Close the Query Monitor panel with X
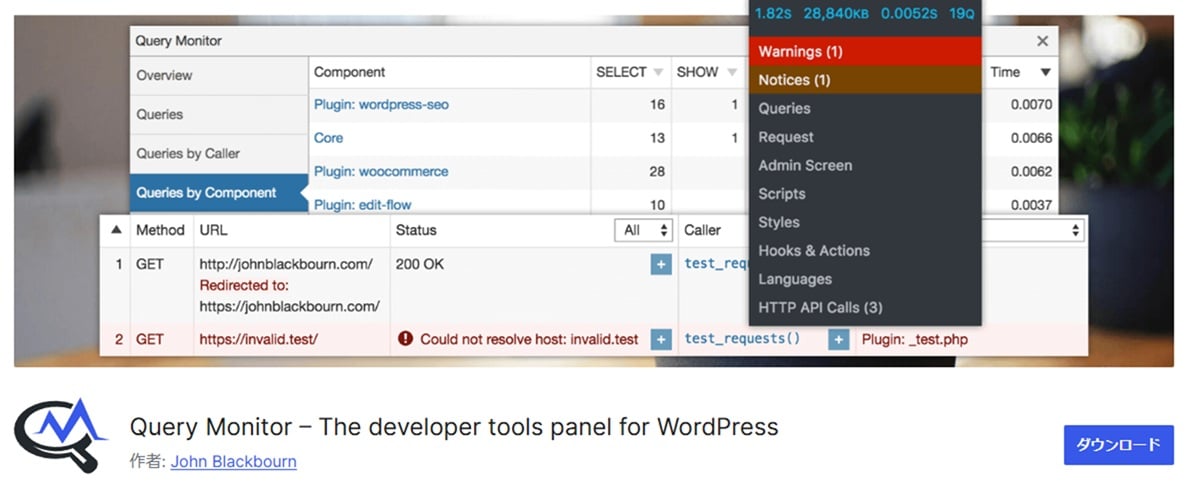1200x490 pixels. pyautogui.click(x=1042, y=41)
